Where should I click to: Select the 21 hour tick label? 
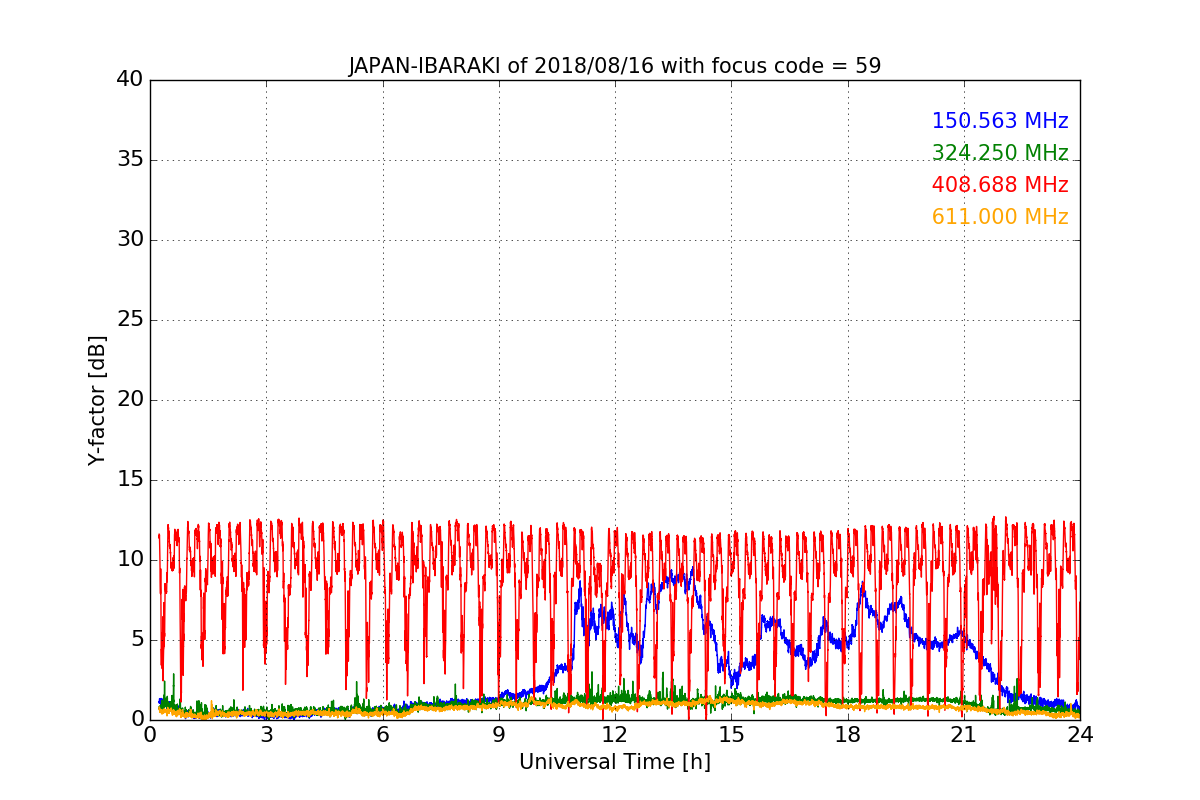[964, 734]
